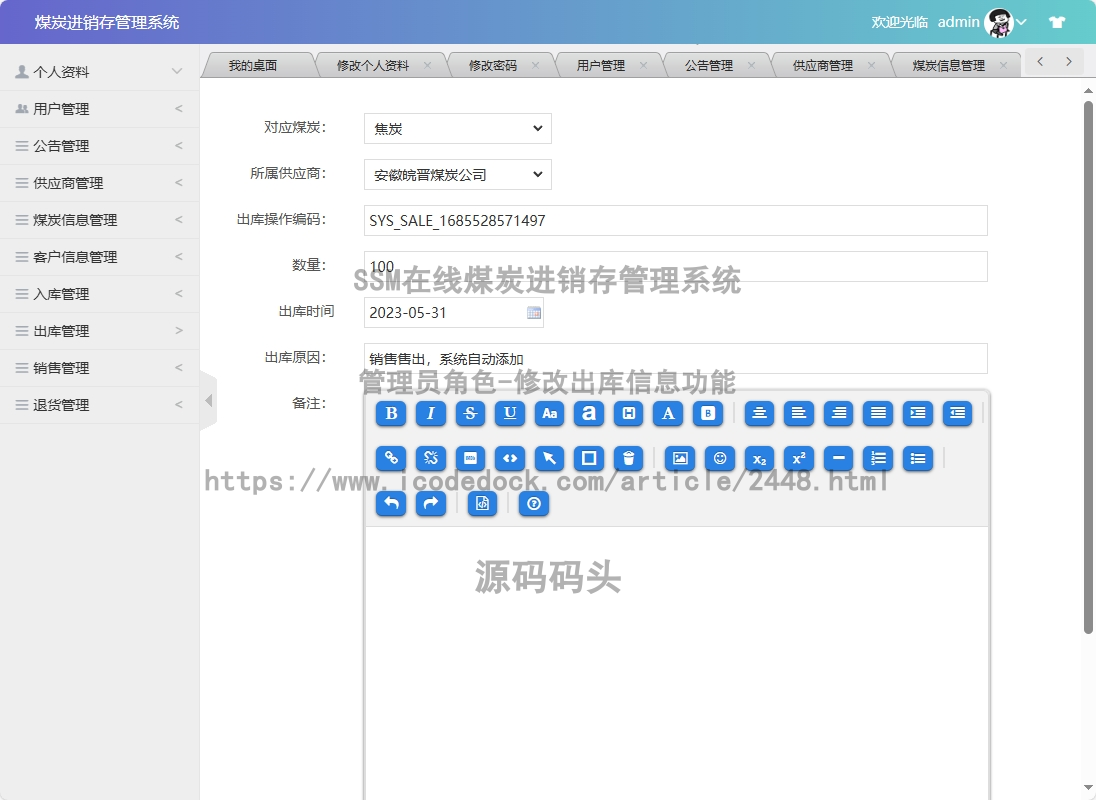
Task: Insert an image into the remarks
Action: pyautogui.click(x=680, y=458)
